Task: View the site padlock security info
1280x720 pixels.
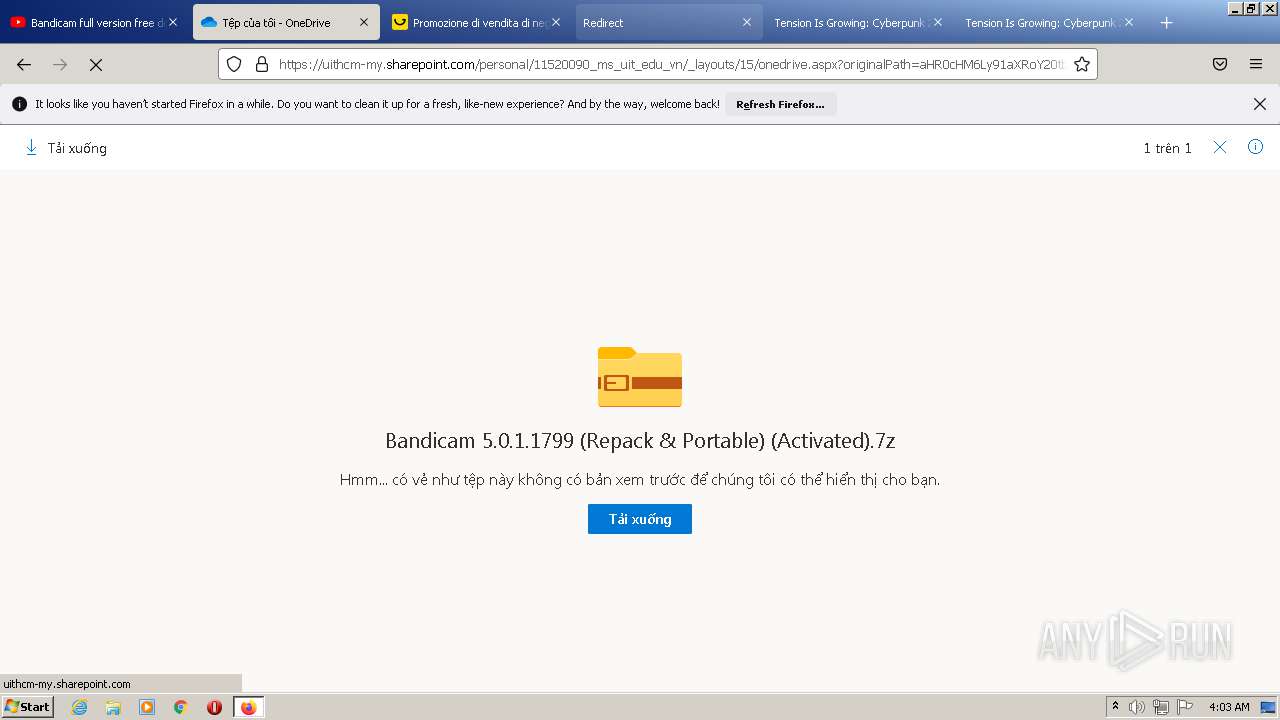Action: 262,64
